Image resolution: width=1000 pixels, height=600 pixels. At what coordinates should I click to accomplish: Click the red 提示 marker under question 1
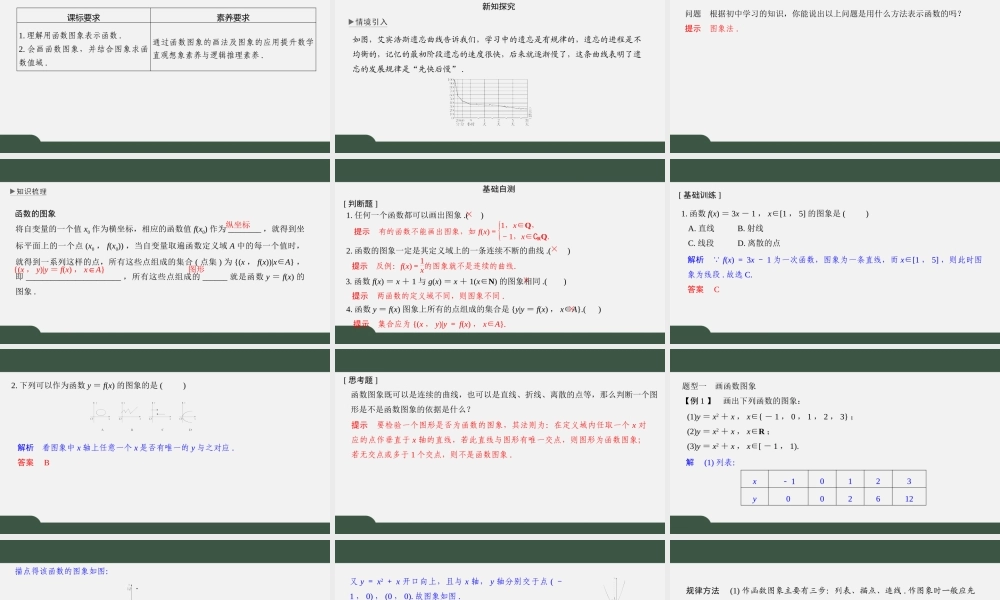pyautogui.click(x=361, y=232)
